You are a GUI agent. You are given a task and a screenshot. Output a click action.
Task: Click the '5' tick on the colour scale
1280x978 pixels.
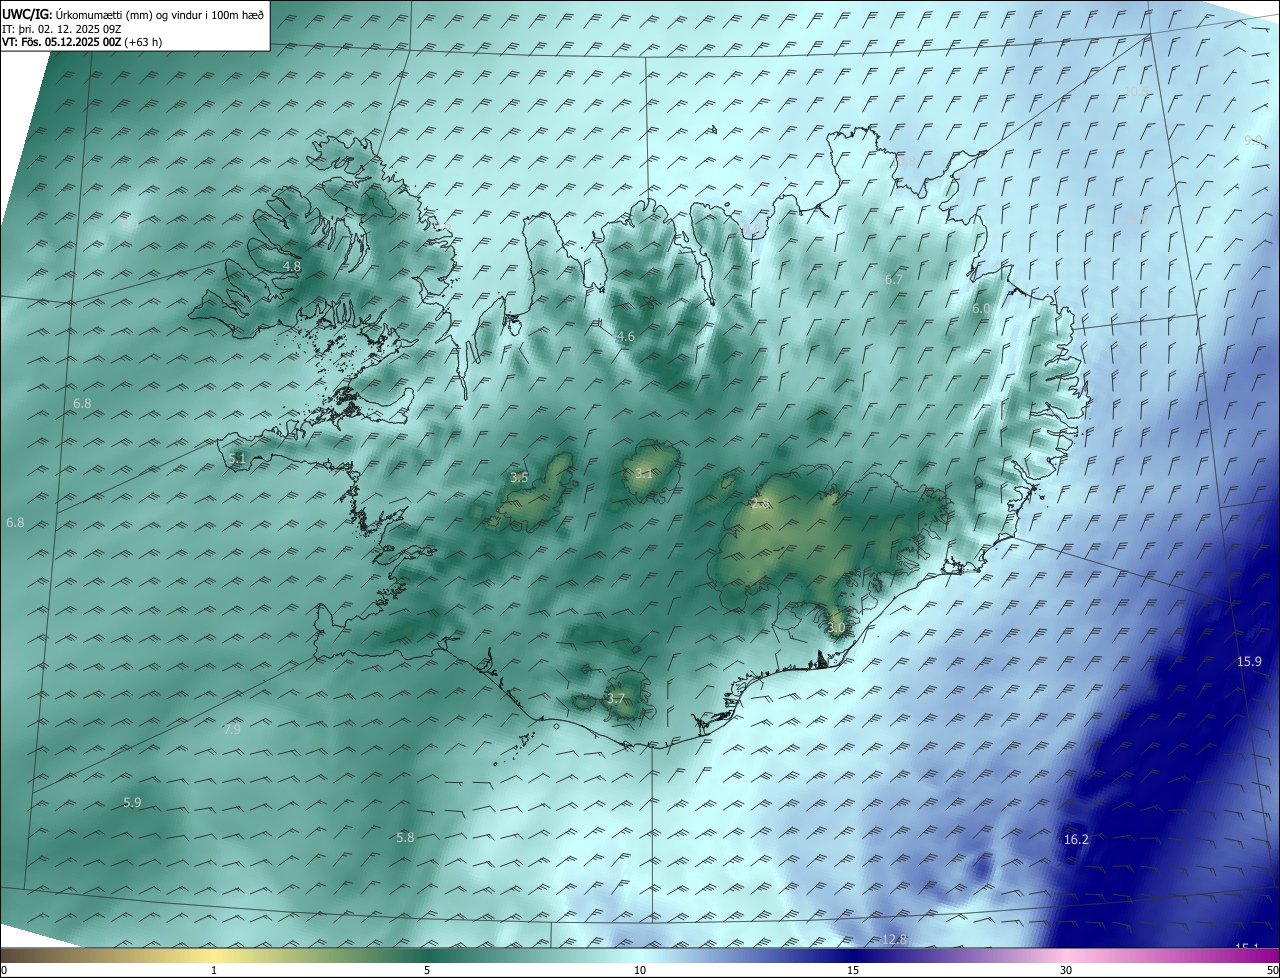[x=427, y=971]
